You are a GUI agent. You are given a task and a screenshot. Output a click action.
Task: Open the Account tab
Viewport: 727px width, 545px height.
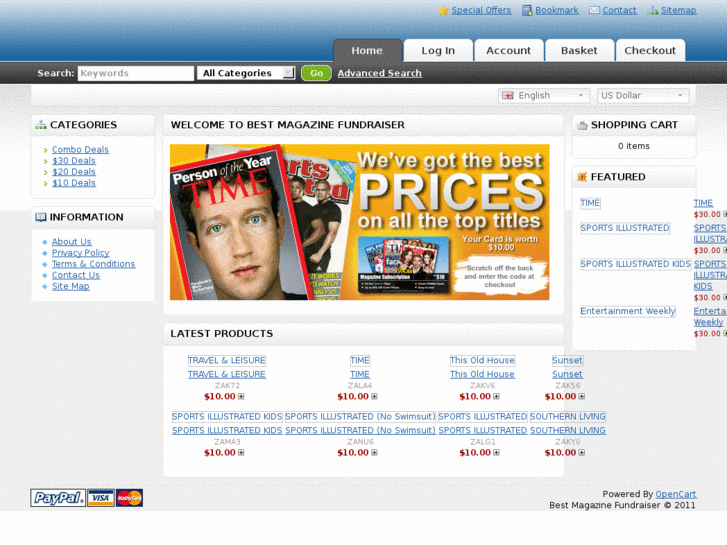click(x=509, y=51)
